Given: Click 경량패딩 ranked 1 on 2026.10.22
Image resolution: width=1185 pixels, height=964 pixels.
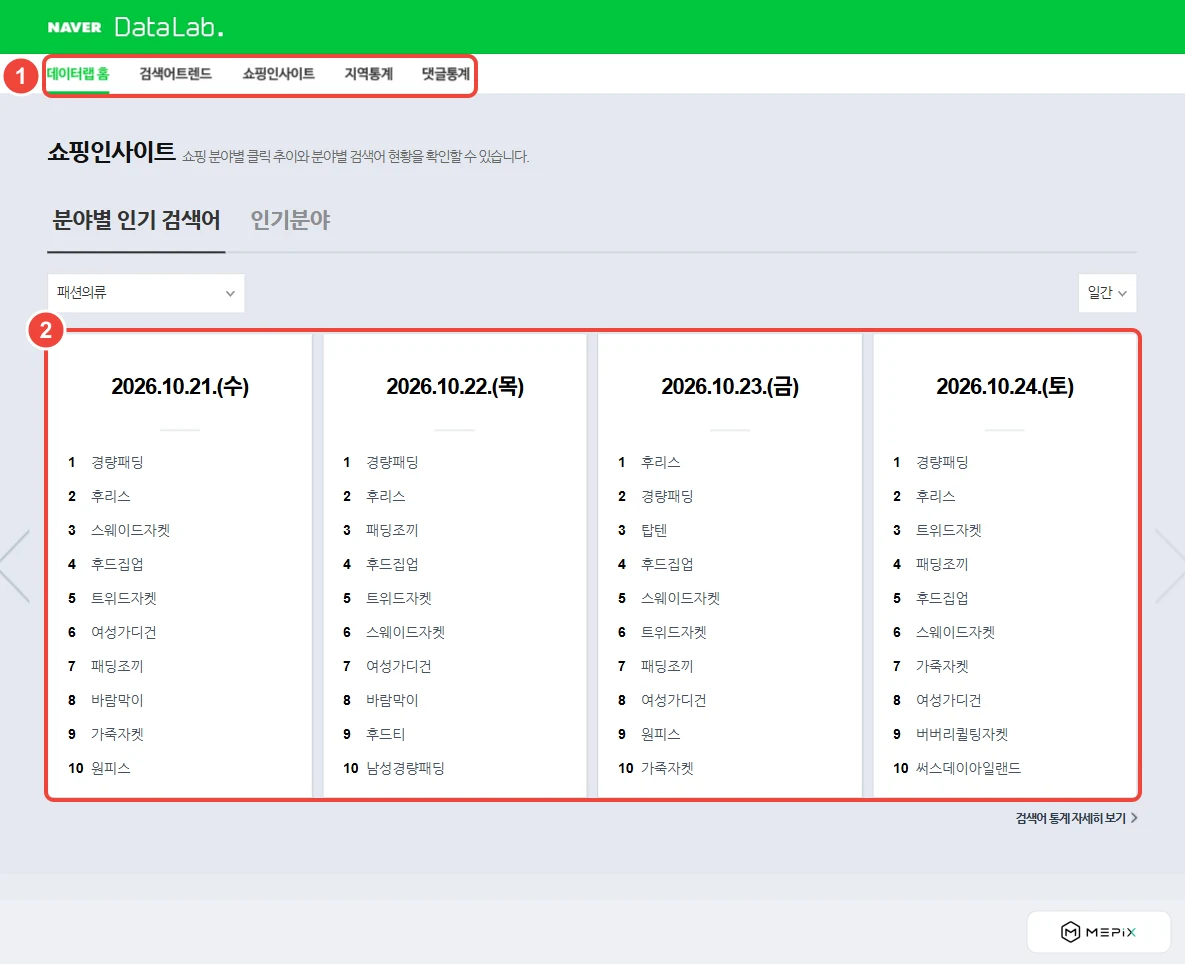Looking at the screenshot, I should coord(392,462).
